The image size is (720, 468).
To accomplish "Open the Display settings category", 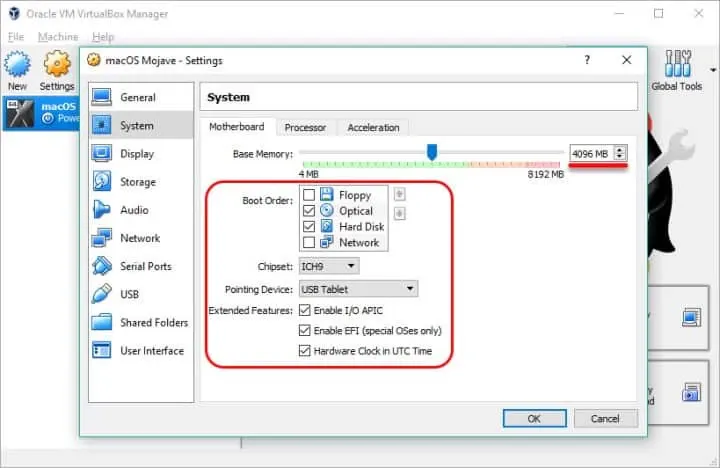I will 141,153.
